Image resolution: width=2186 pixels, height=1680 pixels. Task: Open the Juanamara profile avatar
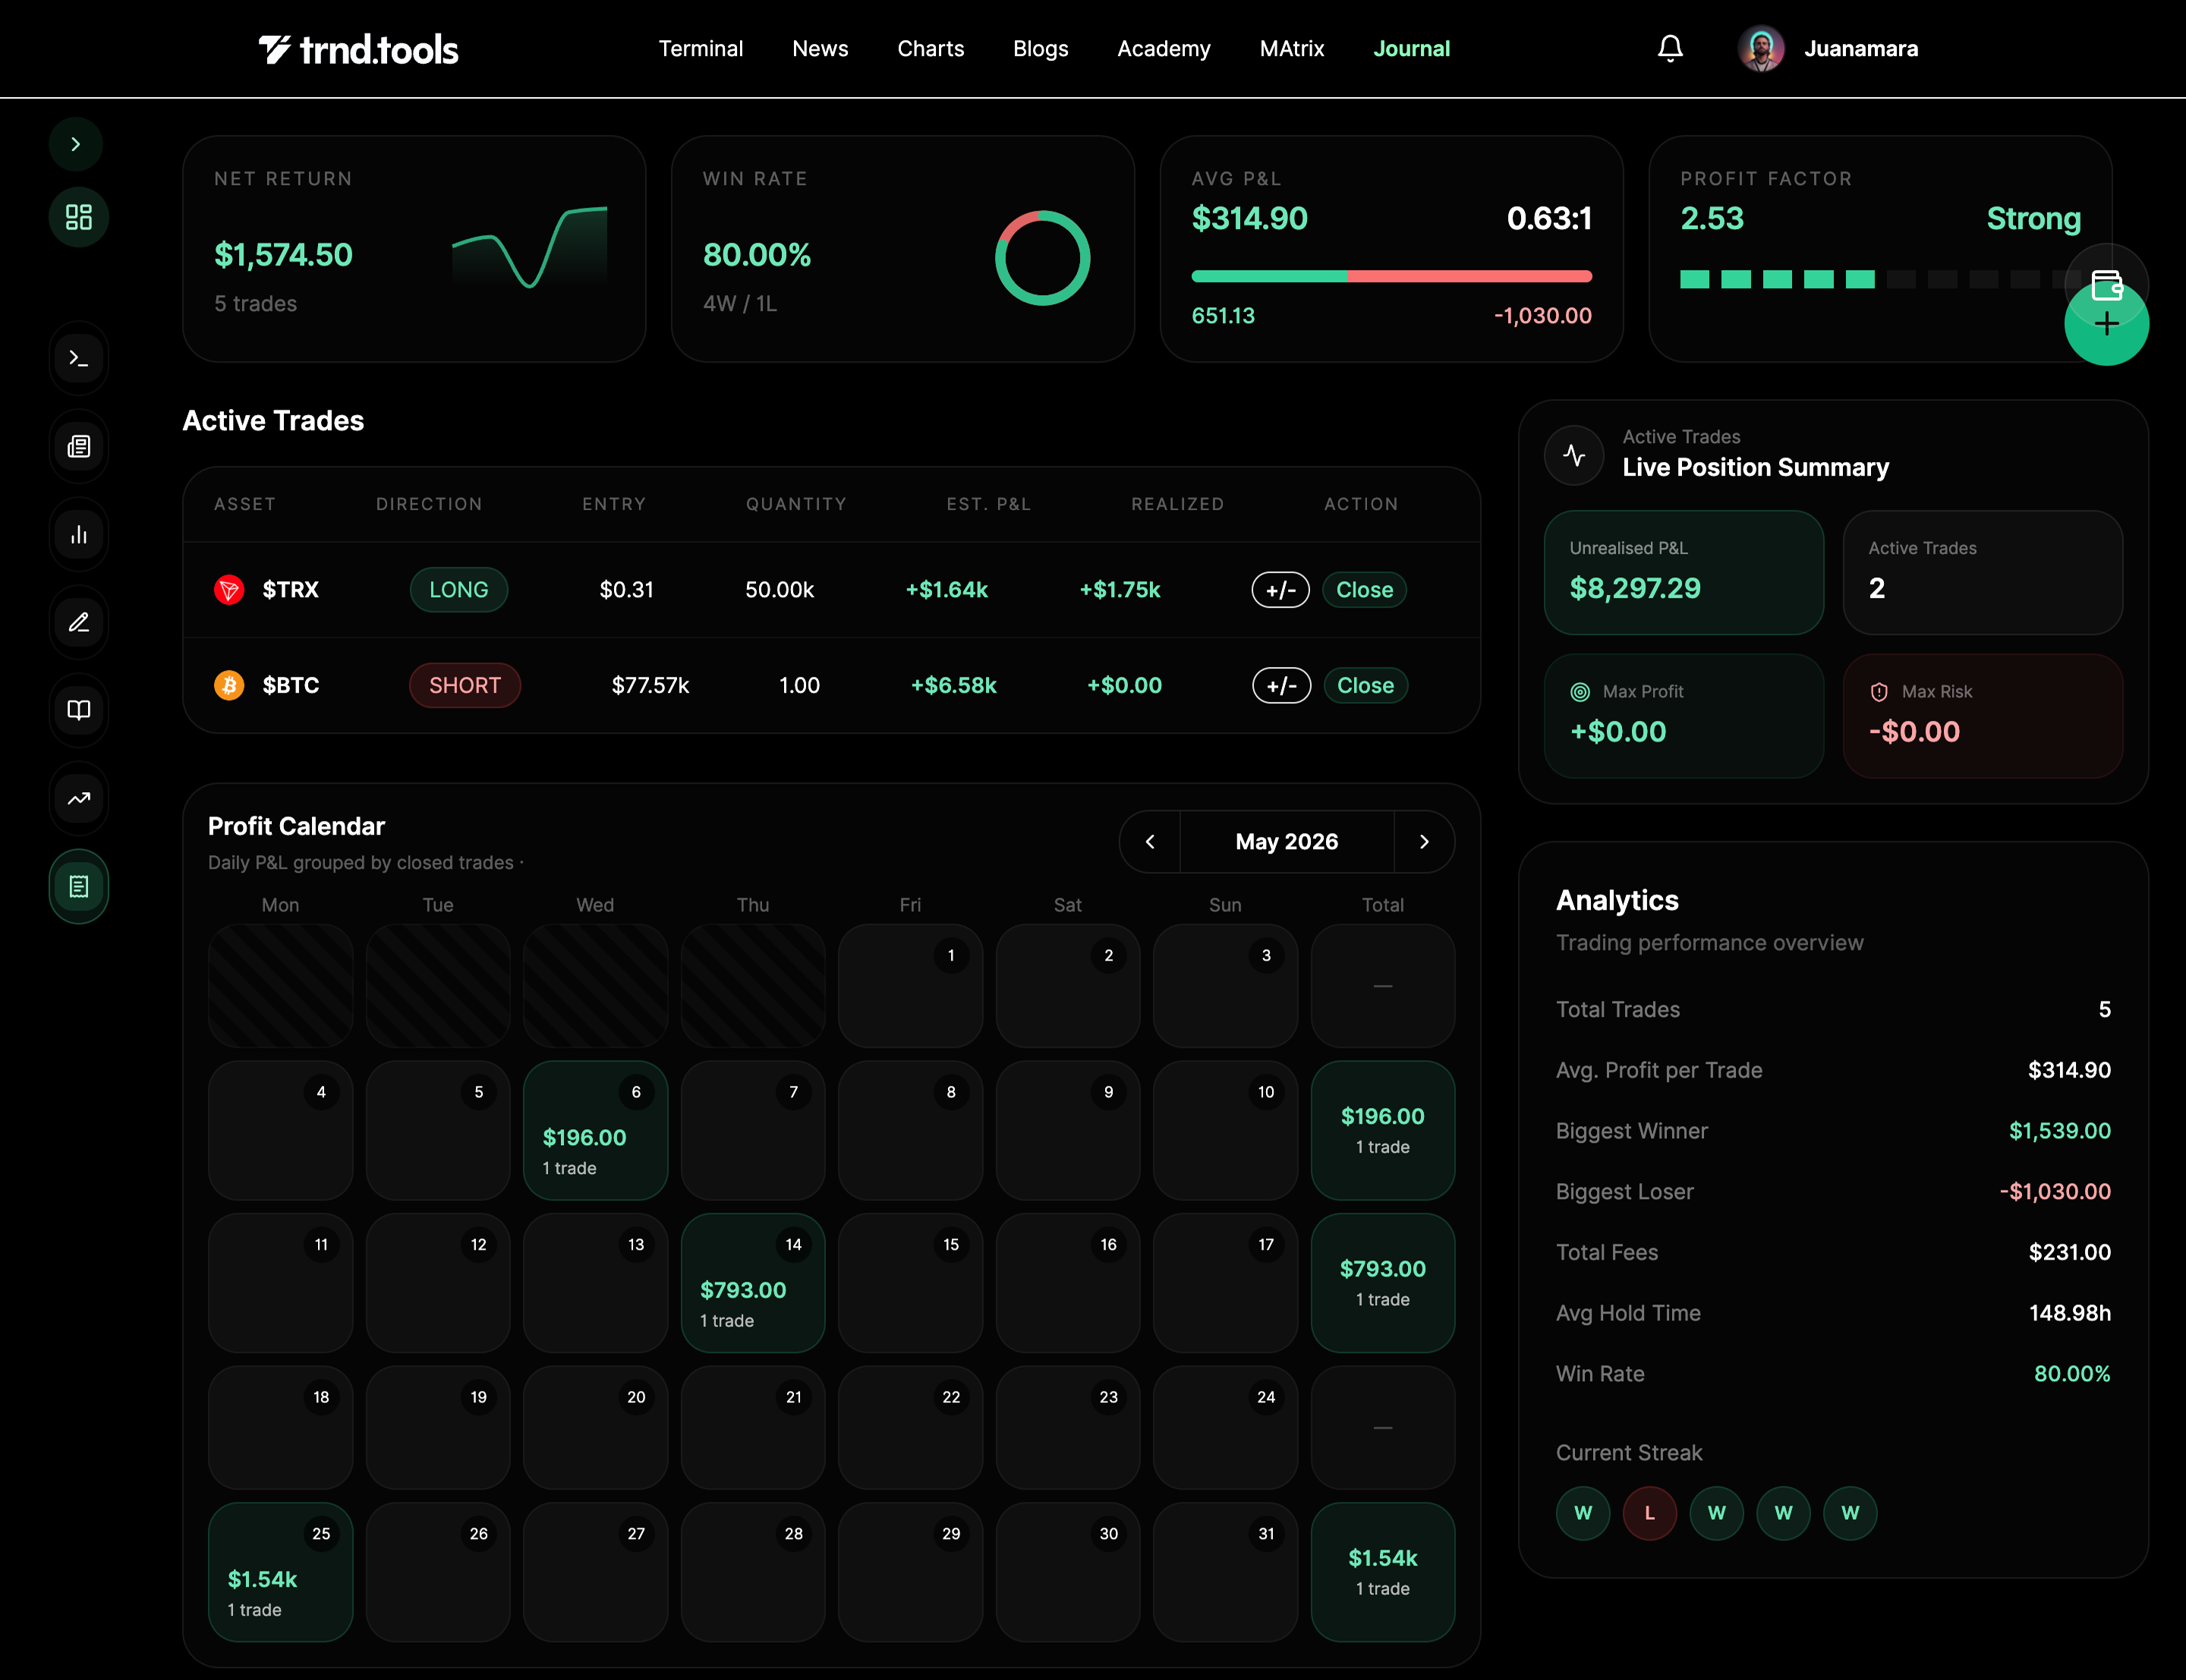point(1761,48)
